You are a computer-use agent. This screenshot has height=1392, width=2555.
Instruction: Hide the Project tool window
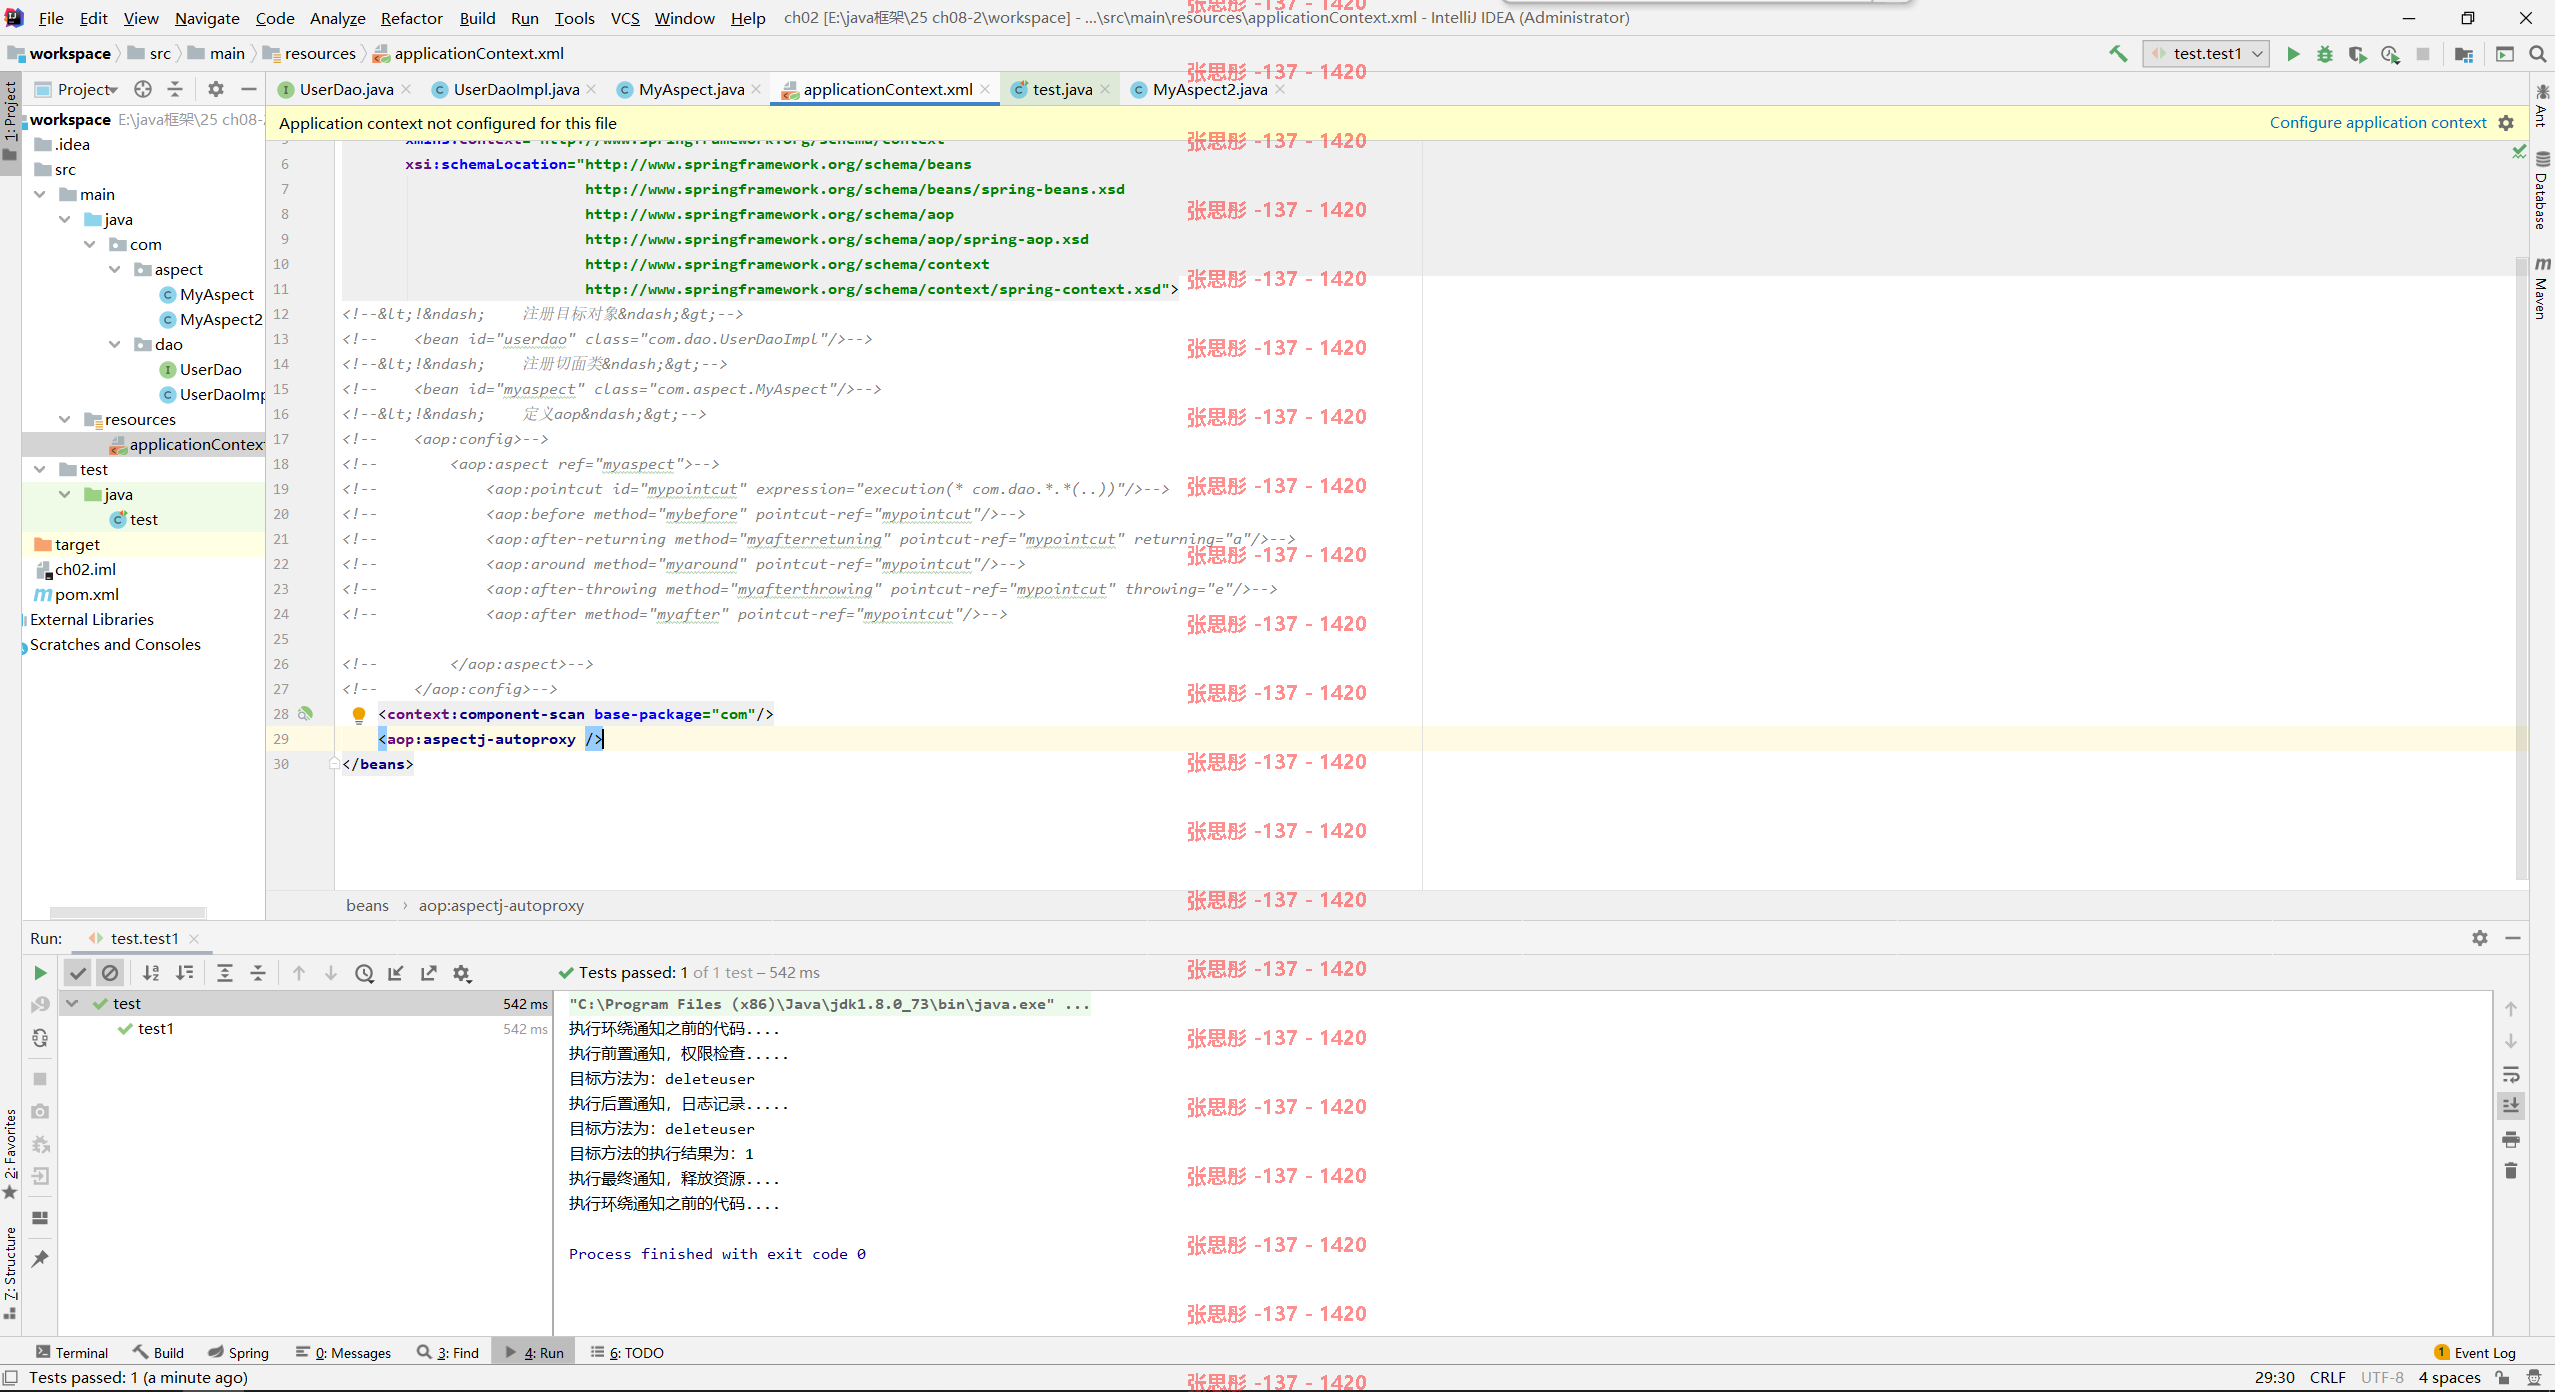click(248, 89)
